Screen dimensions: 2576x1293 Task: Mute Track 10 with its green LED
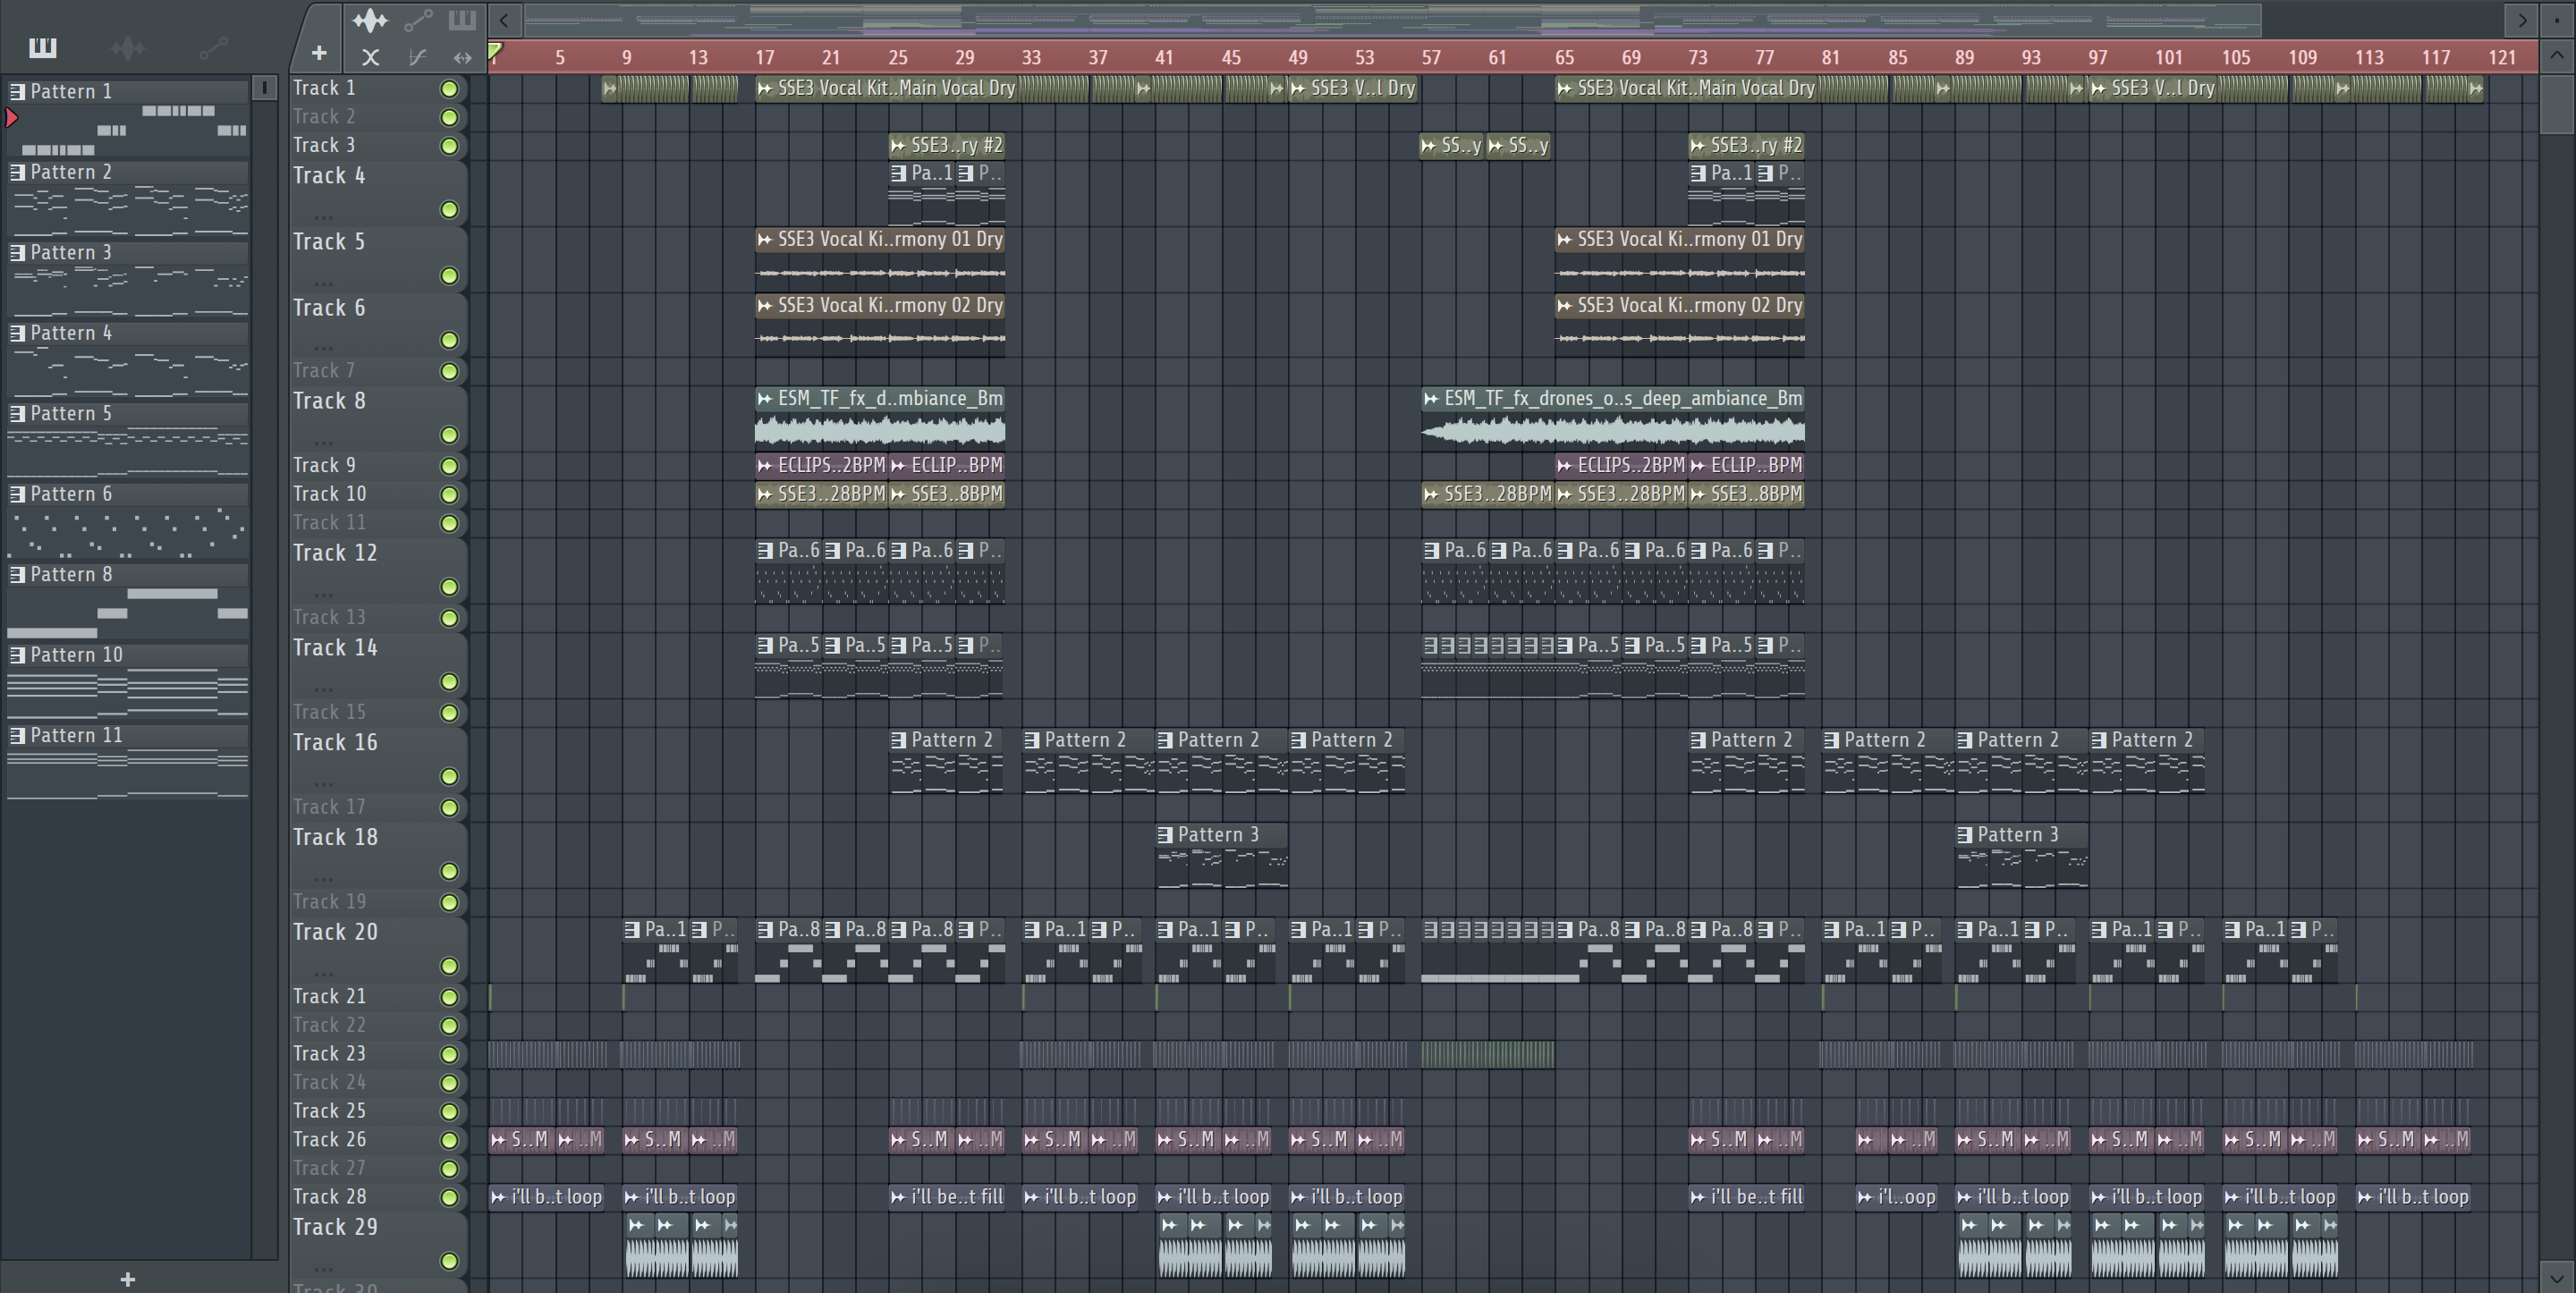450,494
